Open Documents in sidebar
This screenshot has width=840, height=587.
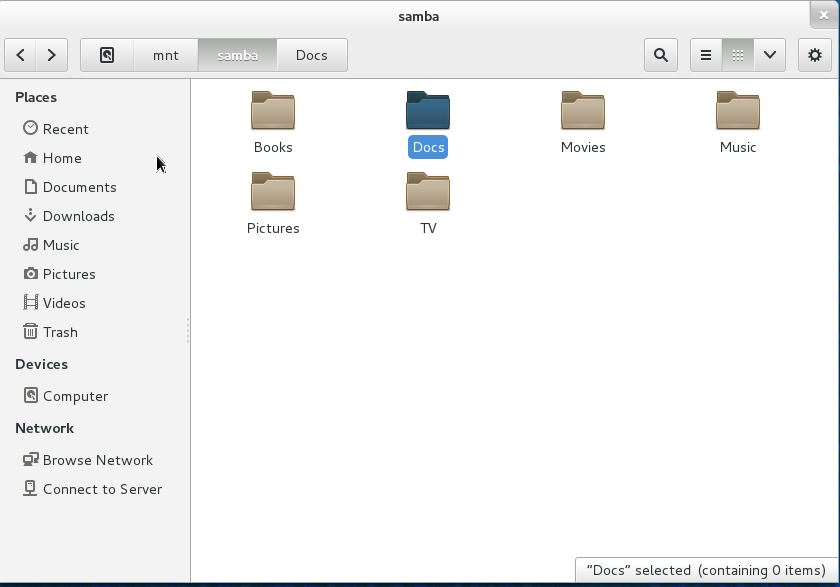[79, 187]
